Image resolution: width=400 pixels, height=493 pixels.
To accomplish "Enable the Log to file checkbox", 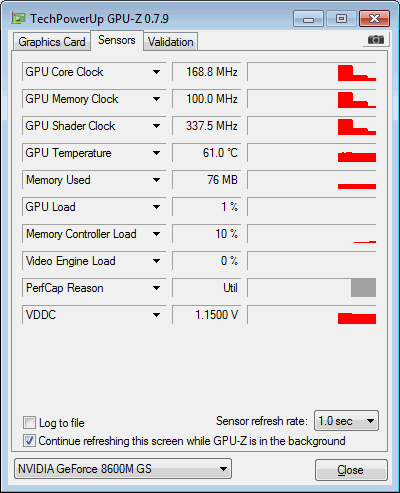I will pyautogui.click(x=29, y=423).
